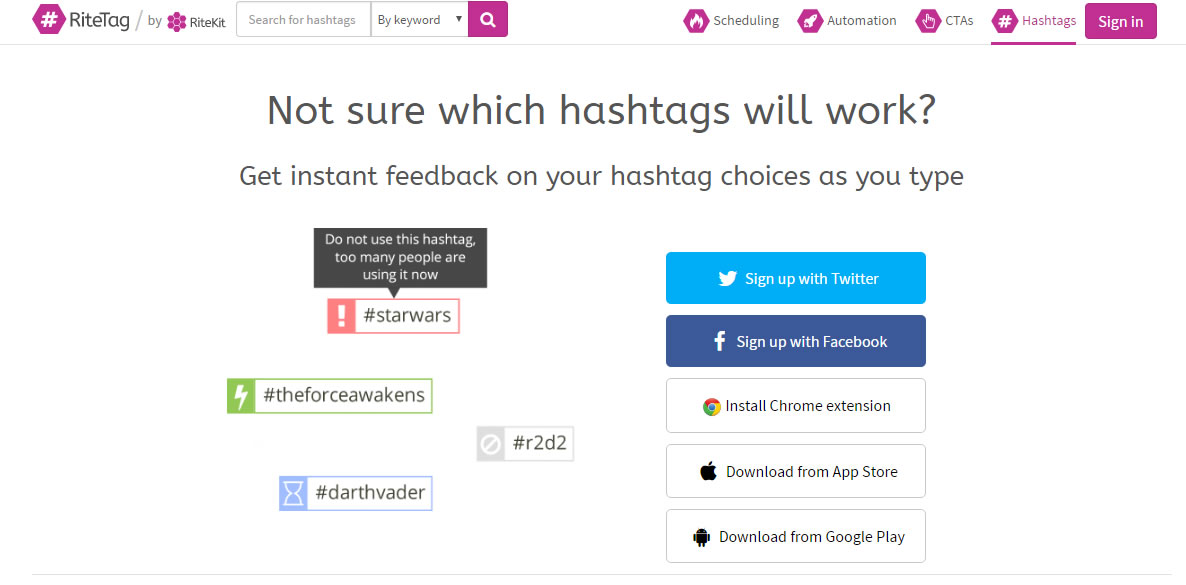Click the blocked icon next to #r2d2

coord(489,443)
